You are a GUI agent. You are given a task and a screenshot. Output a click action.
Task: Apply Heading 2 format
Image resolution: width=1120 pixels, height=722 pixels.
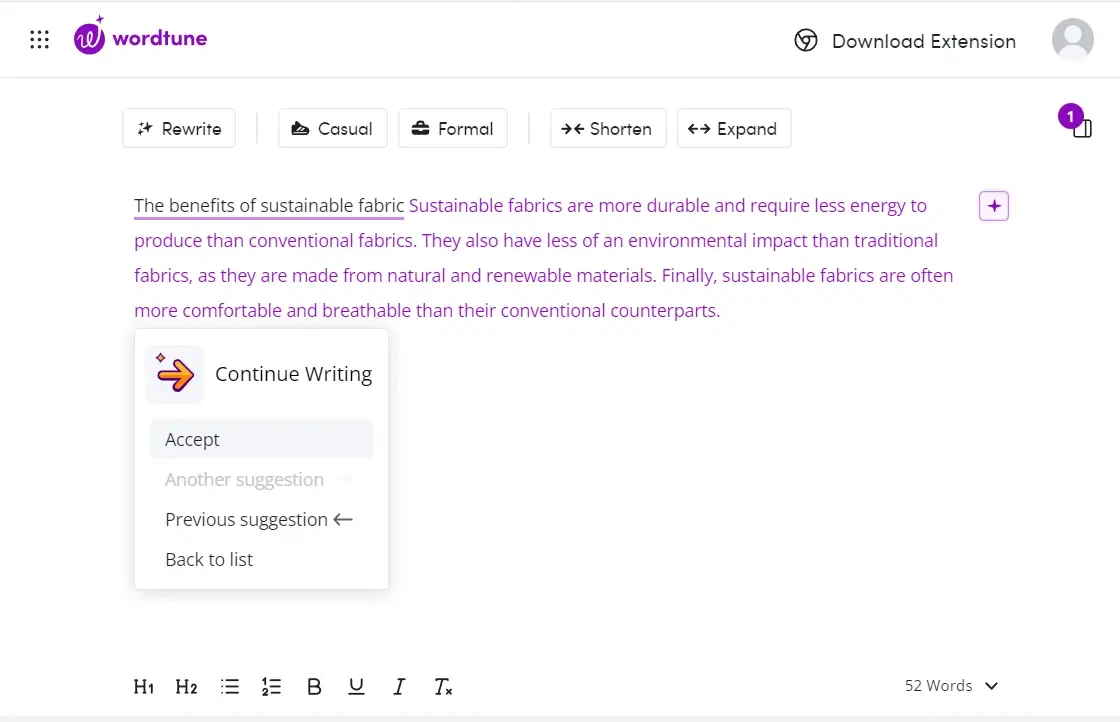[x=186, y=687]
